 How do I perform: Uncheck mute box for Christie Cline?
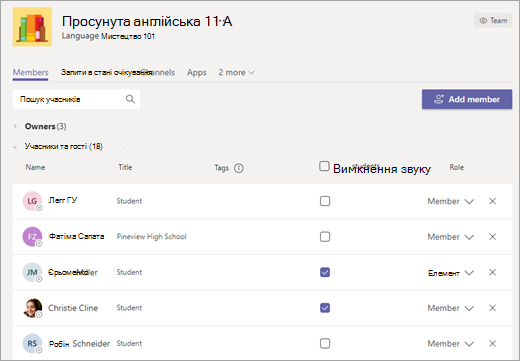click(325, 308)
